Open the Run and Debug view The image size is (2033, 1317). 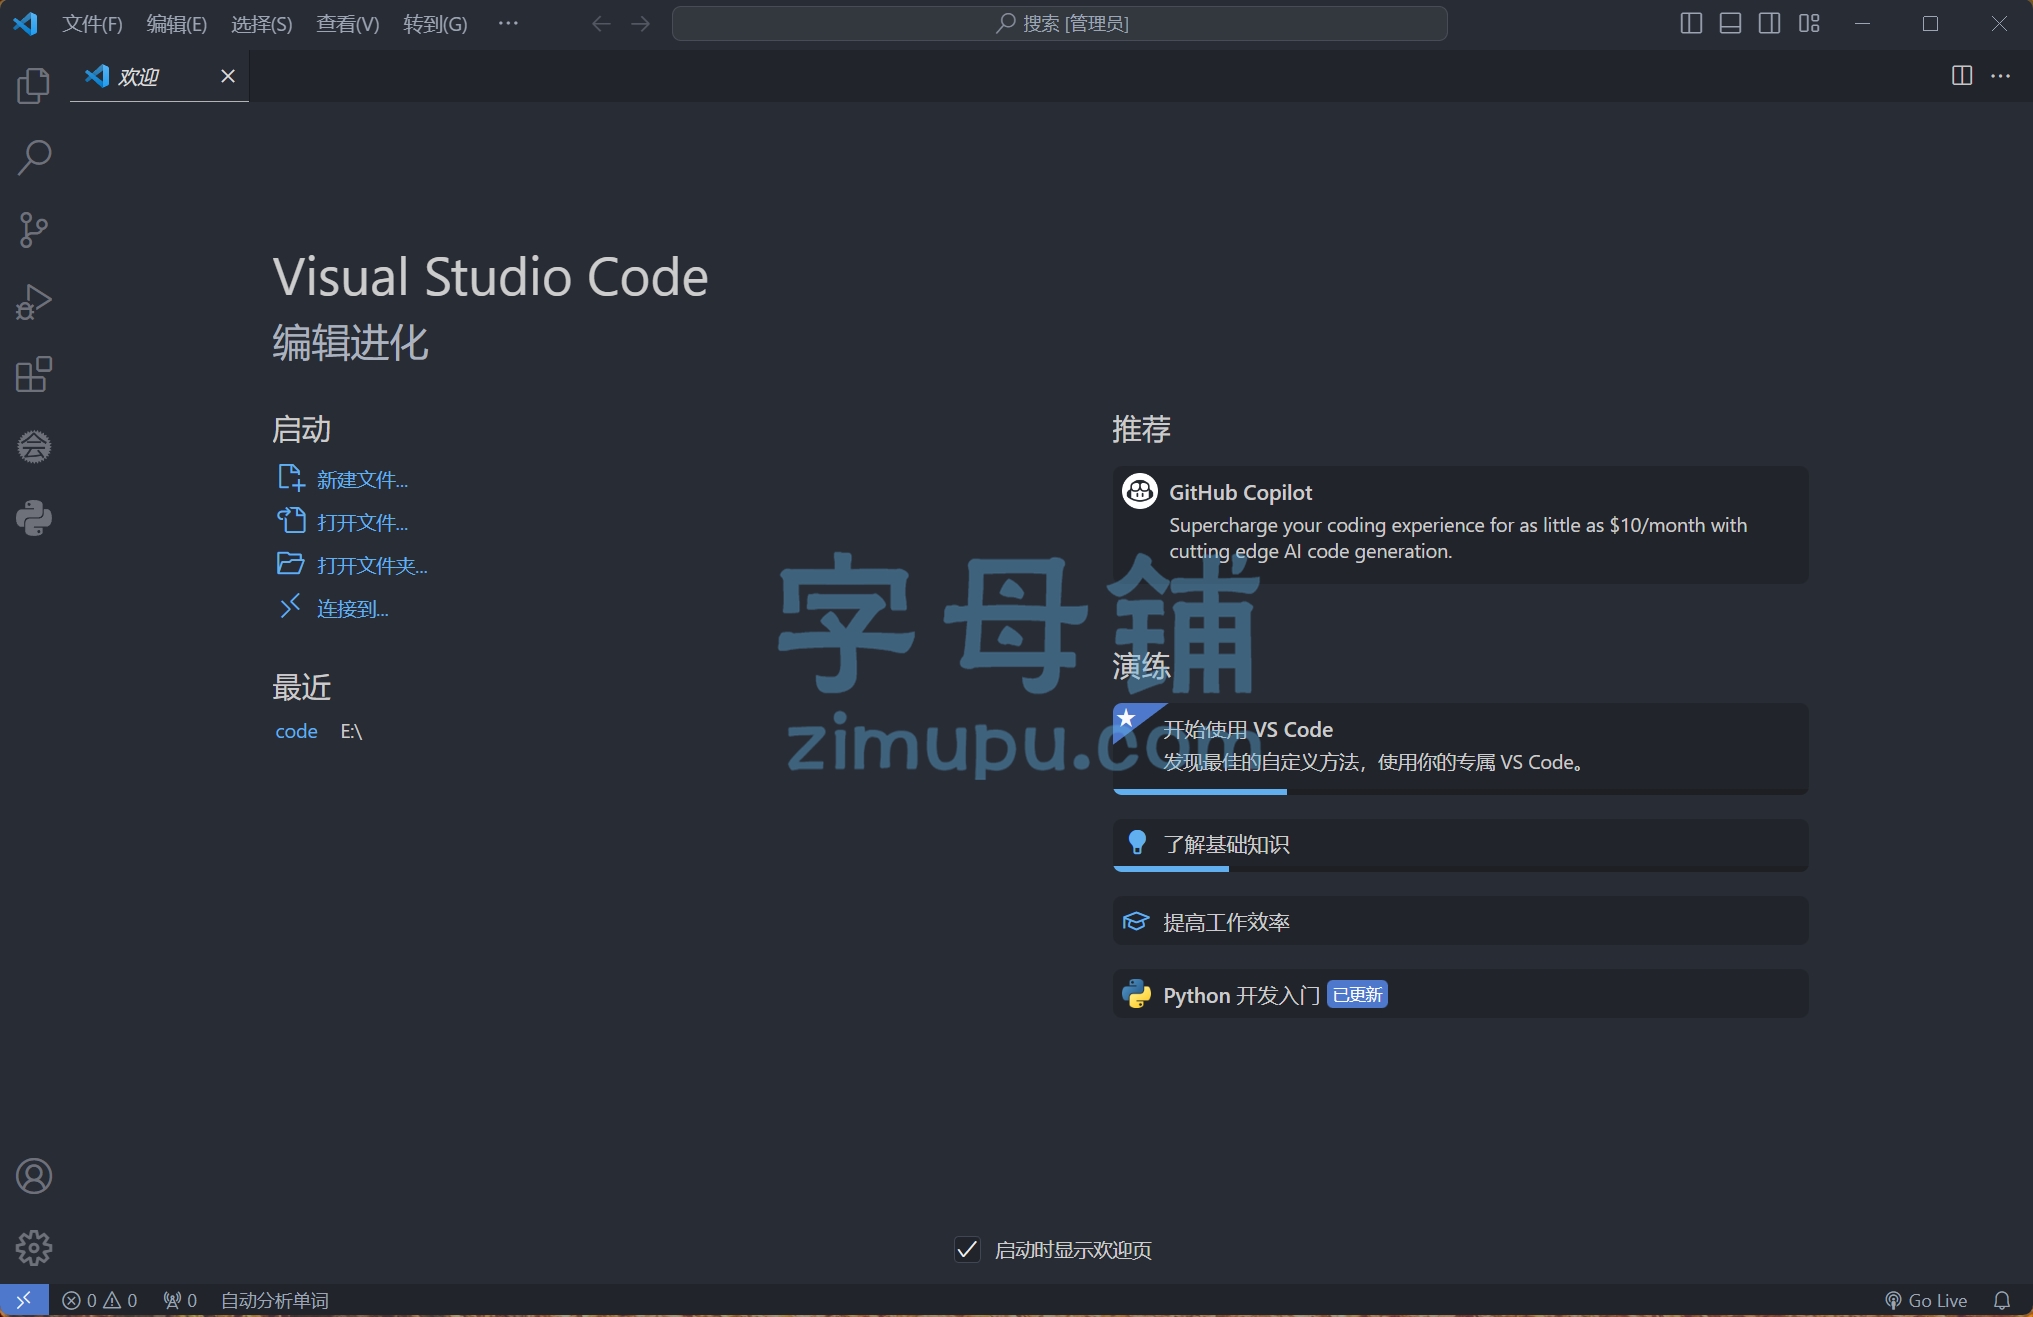[x=34, y=302]
